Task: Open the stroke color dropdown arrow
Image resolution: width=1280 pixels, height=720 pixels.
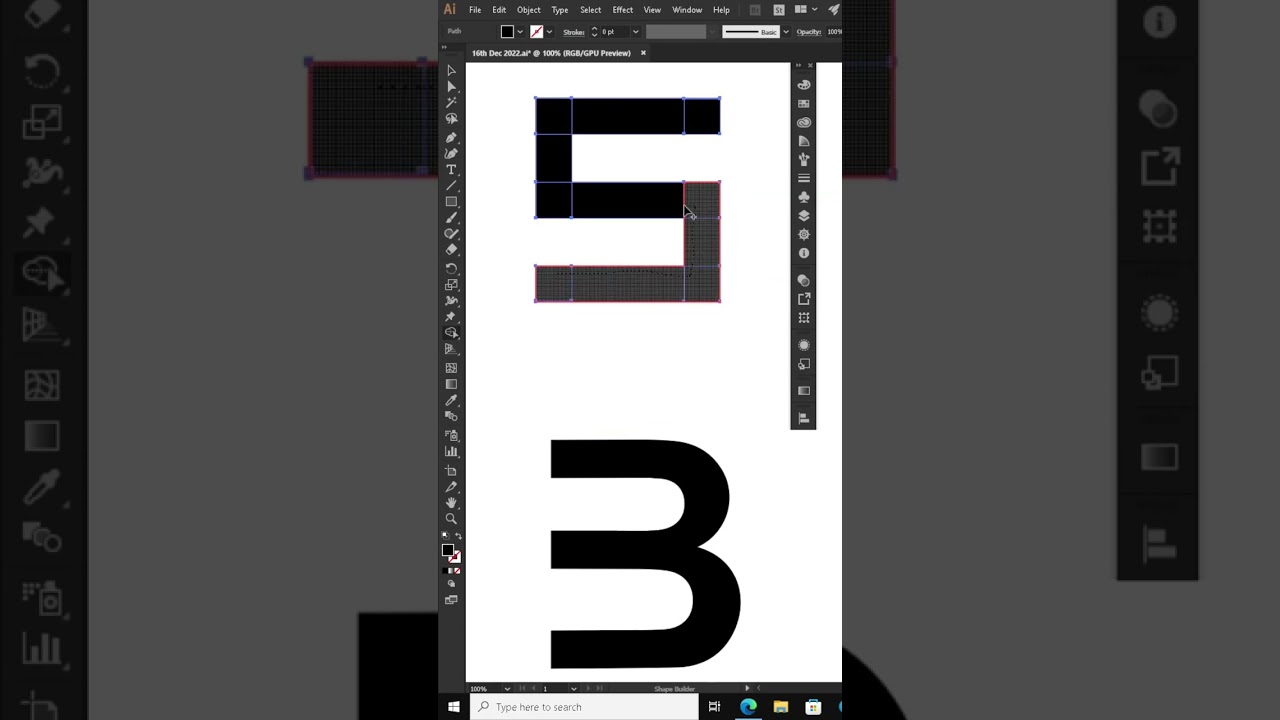Action: pos(549,32)
